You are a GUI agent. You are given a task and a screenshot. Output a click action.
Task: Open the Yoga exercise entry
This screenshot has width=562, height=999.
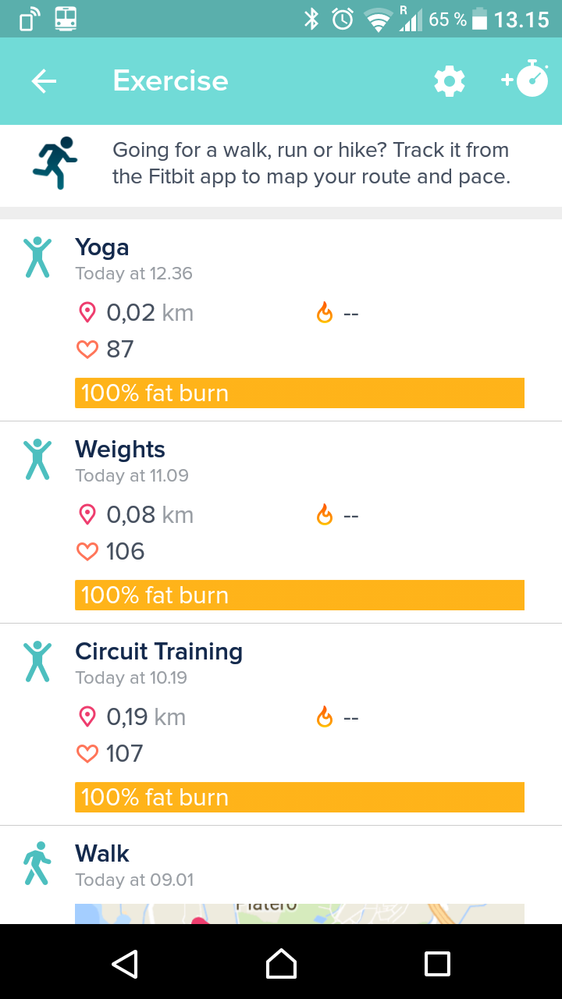click(281, 320)
